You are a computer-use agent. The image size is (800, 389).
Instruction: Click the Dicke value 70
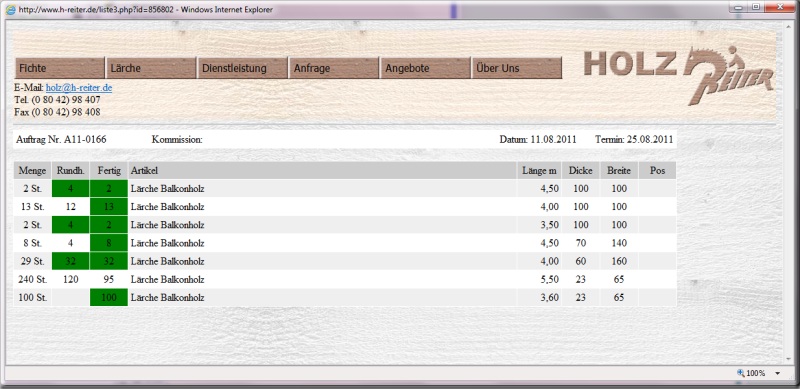pos(581,243)
